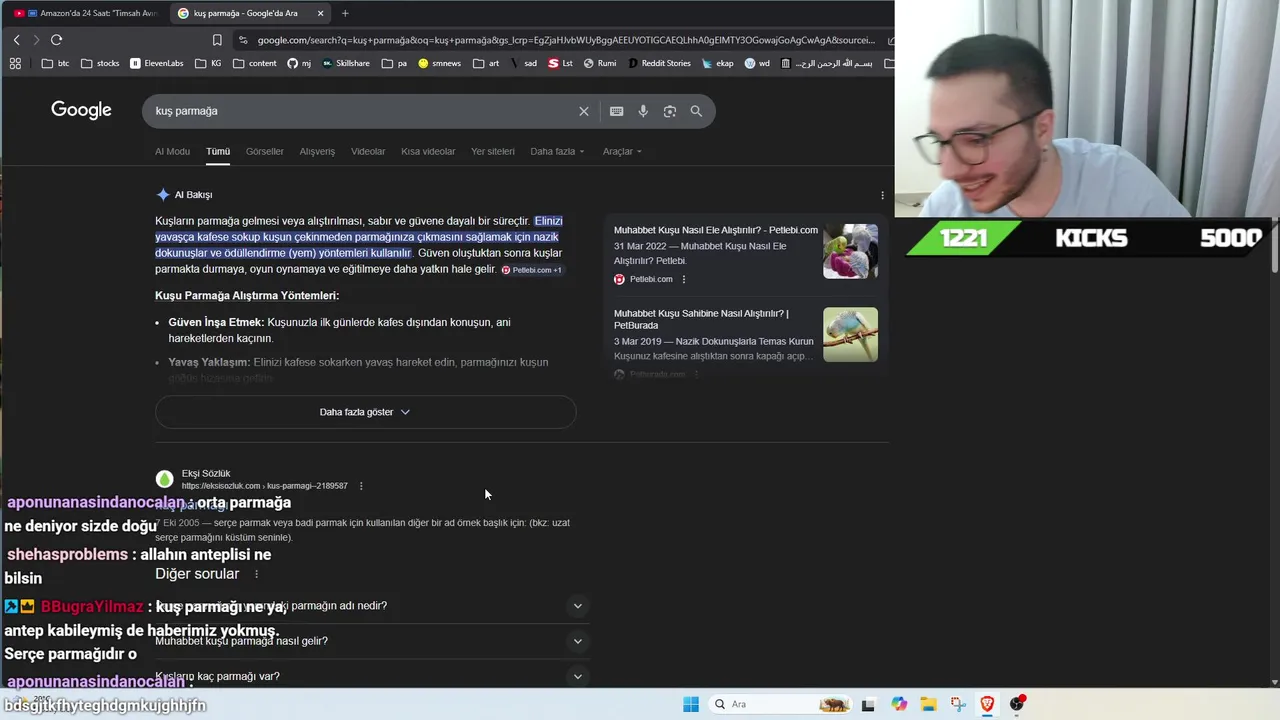This screenshot has width=1280, height=720.
Task: Click the PetBurada blue budgie thumbnail
Action: coord(850,334)
